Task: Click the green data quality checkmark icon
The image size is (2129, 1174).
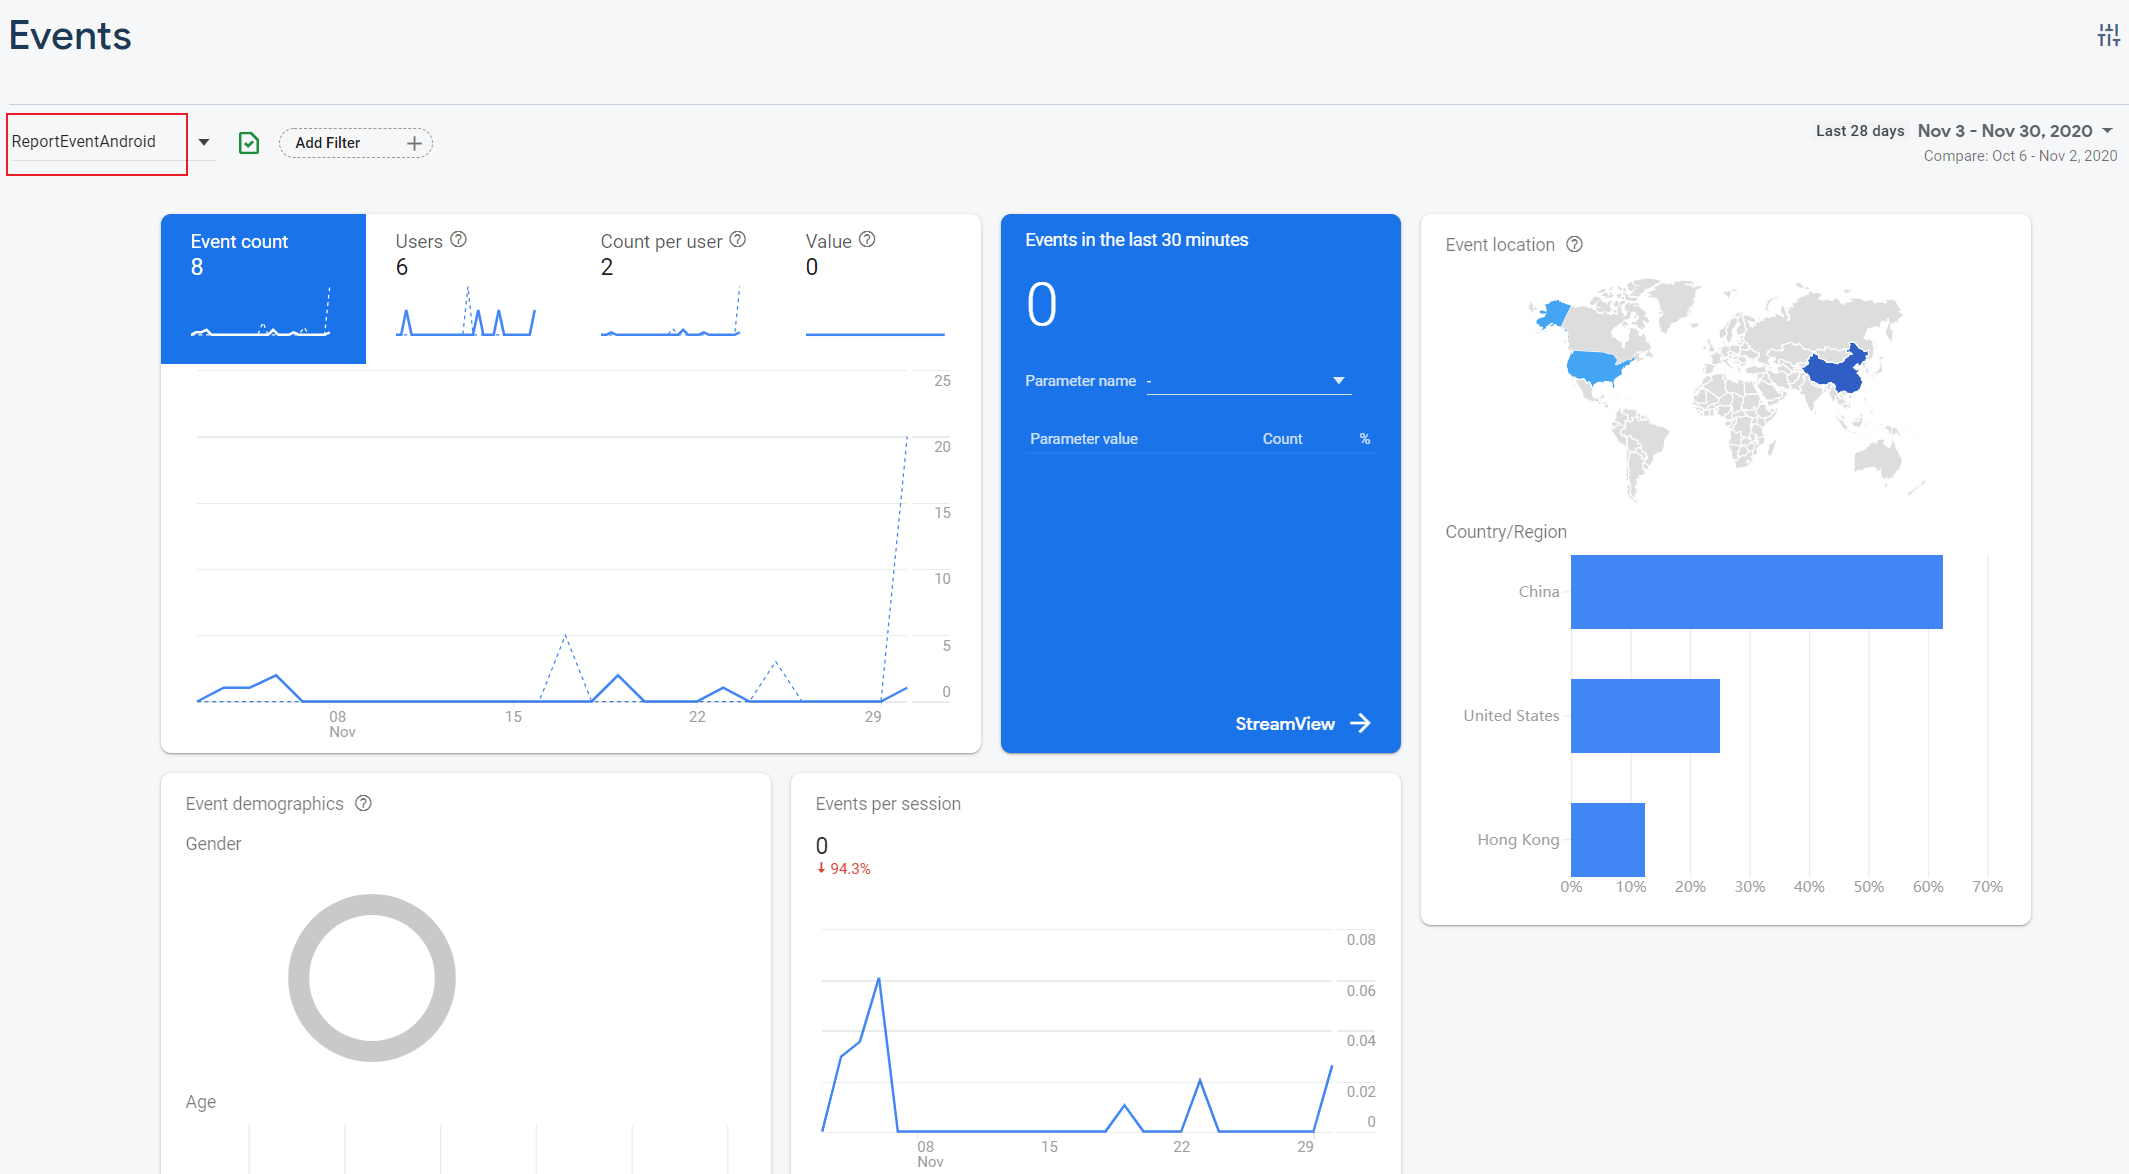Action: [x=249, y=143]
